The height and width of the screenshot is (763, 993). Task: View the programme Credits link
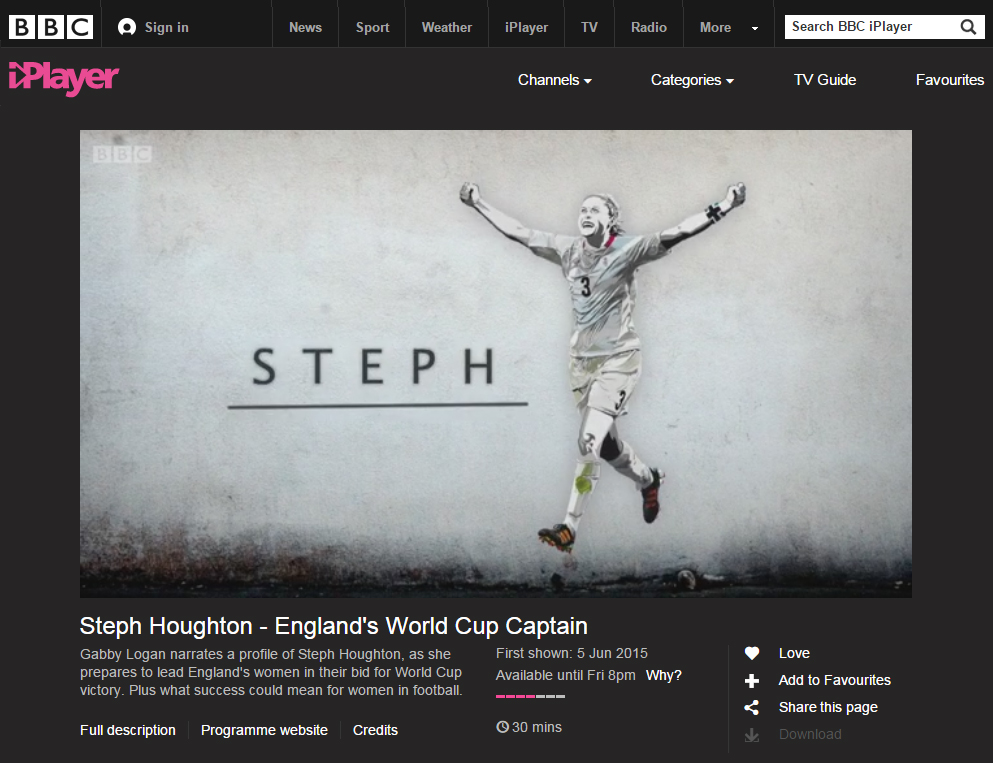click(x=375, y=730)
